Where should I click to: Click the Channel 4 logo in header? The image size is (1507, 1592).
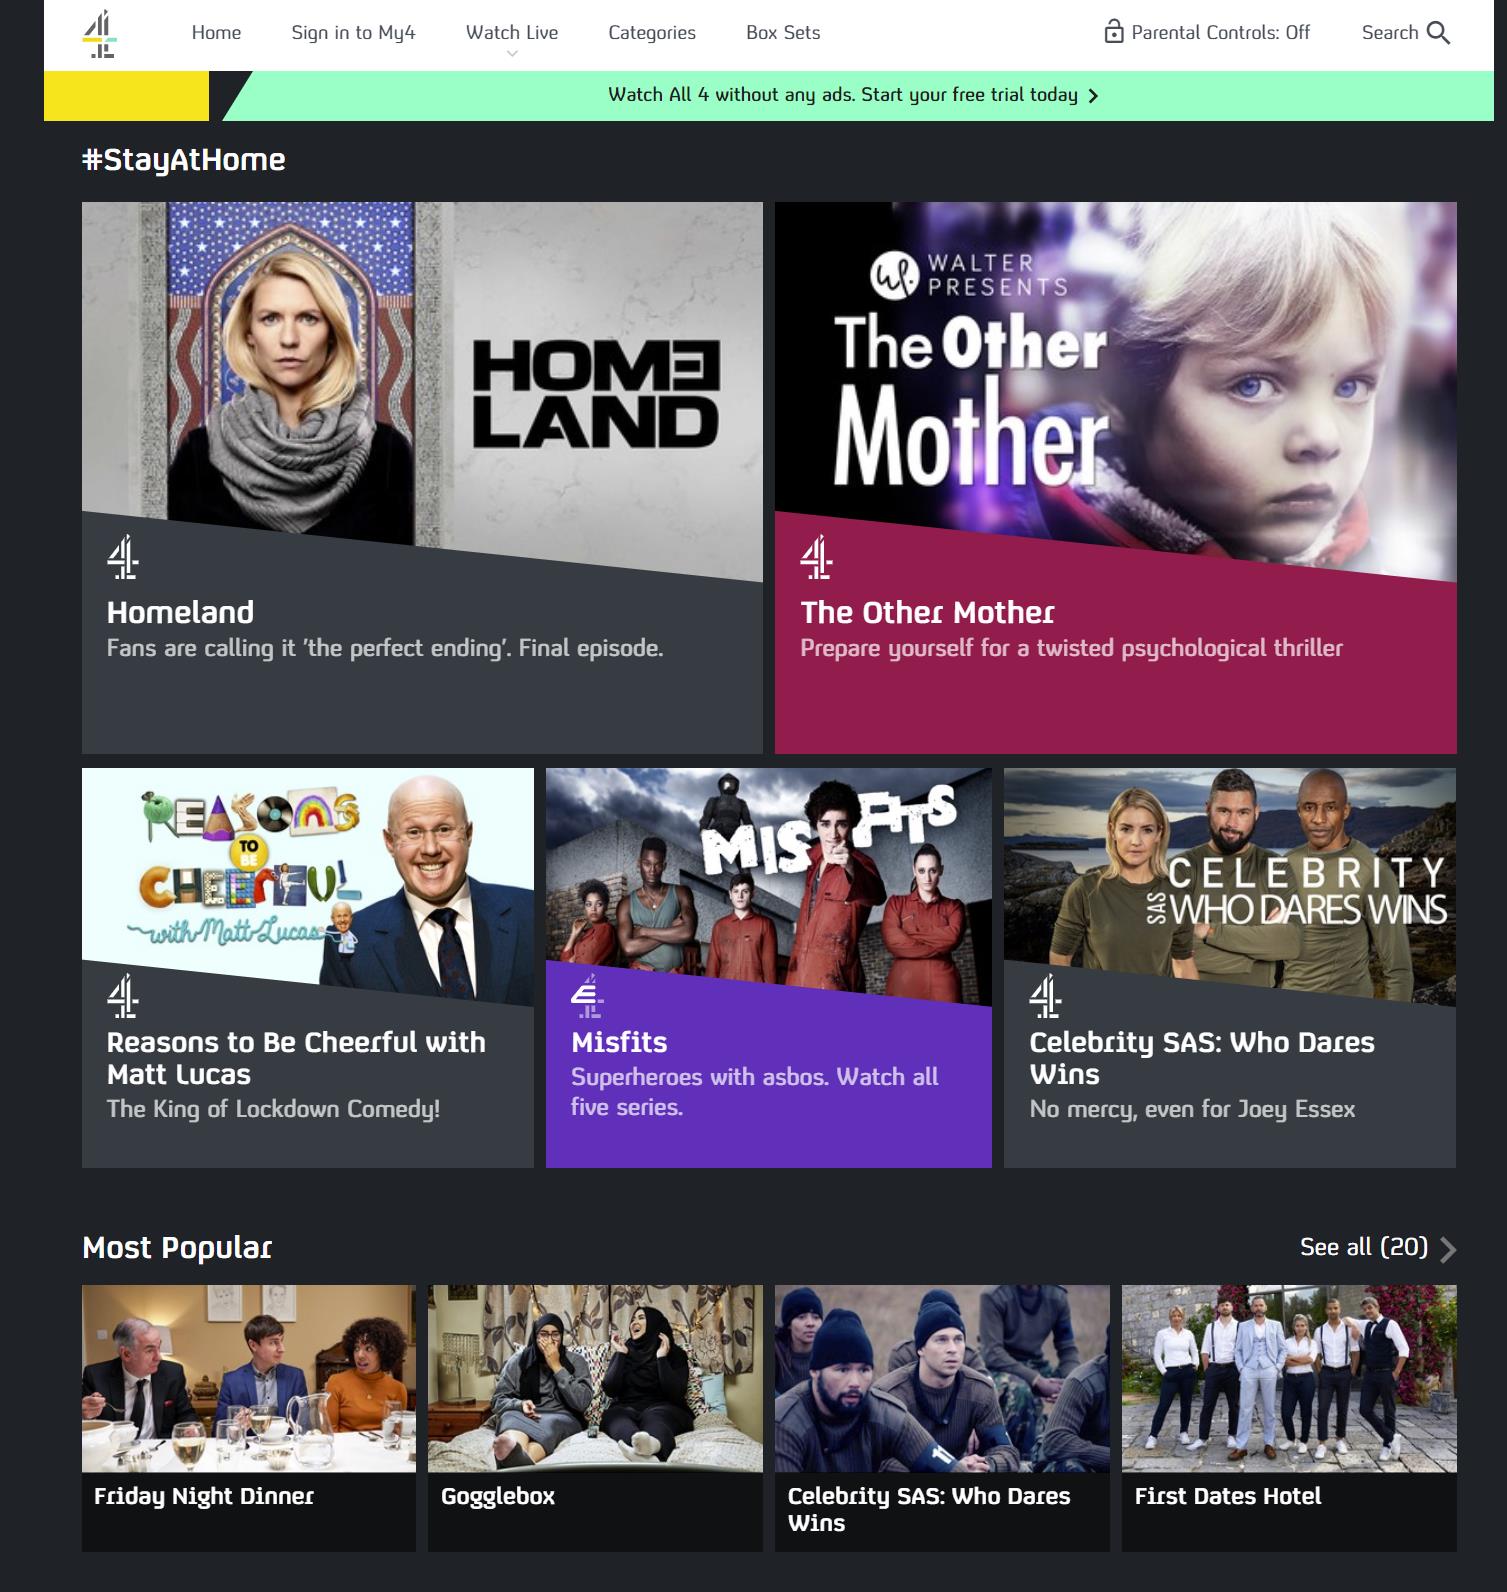[x=100, y=34]
